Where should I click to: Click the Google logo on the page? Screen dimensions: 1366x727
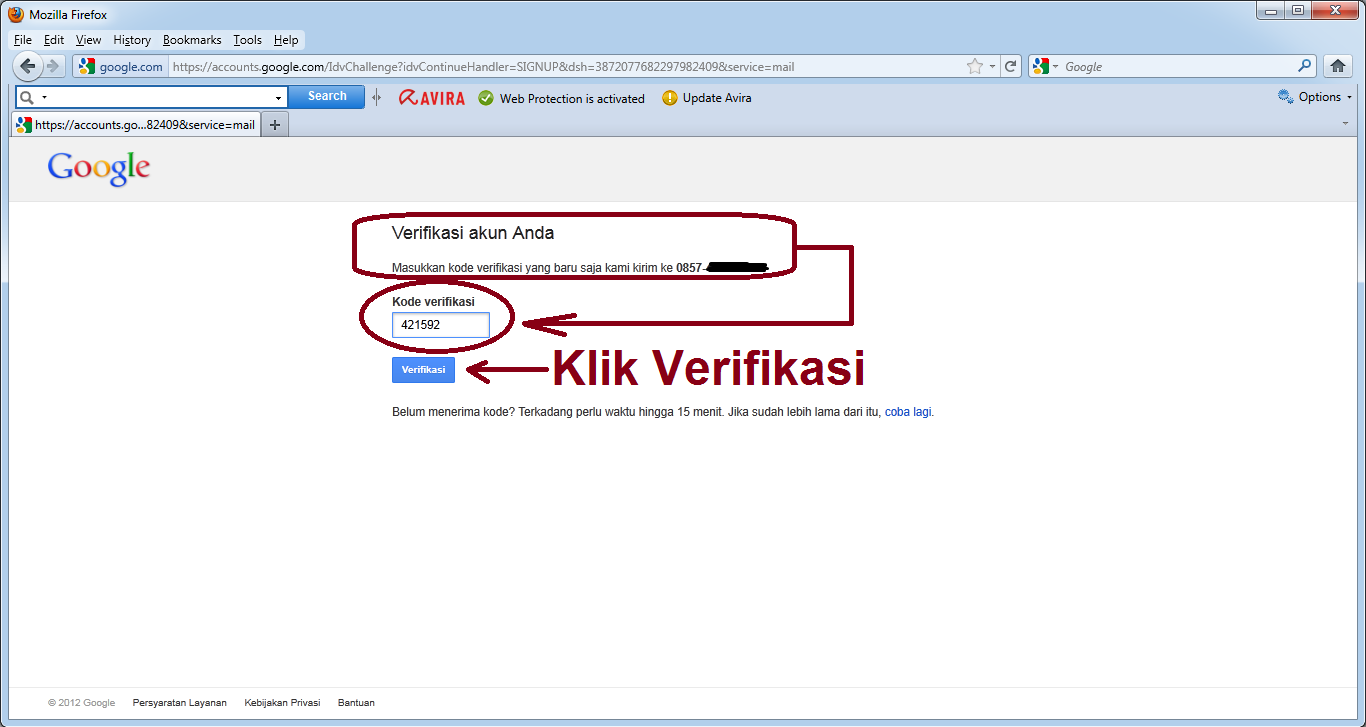point(97,168)
